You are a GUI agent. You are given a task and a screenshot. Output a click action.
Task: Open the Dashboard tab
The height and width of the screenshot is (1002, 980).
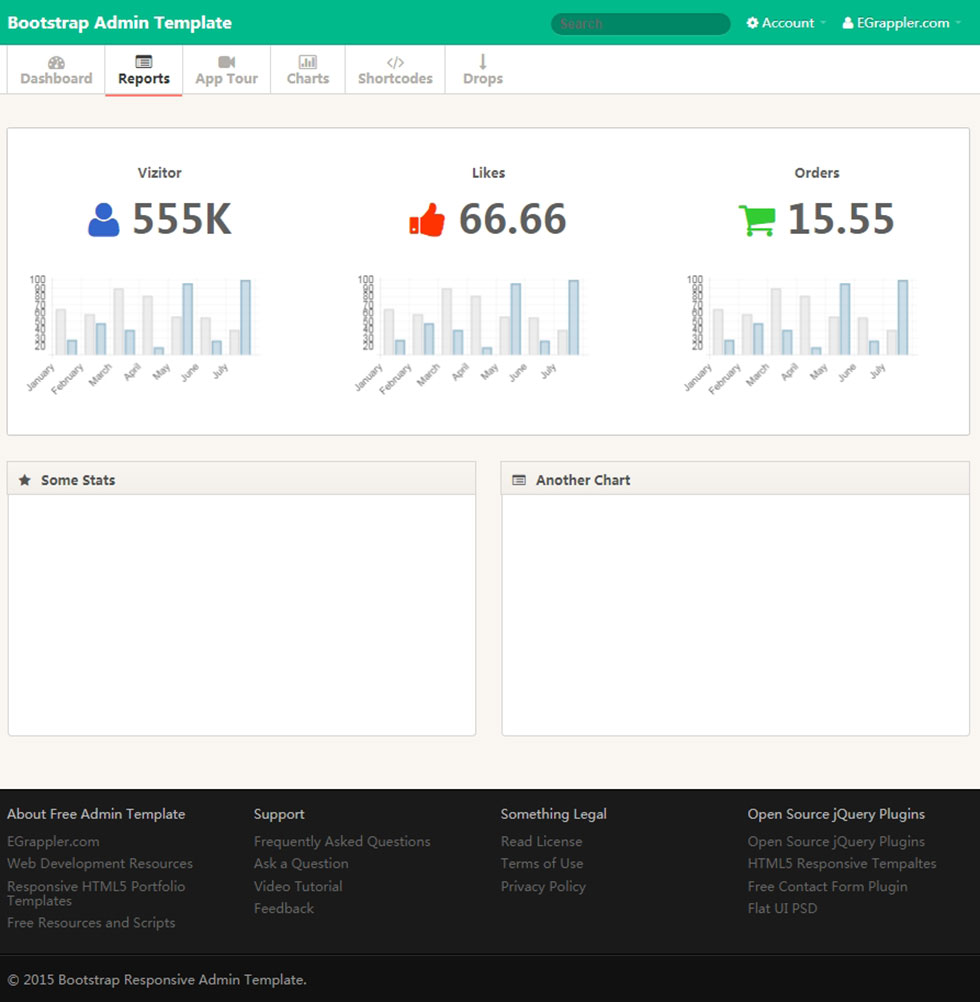coord(56,70)
